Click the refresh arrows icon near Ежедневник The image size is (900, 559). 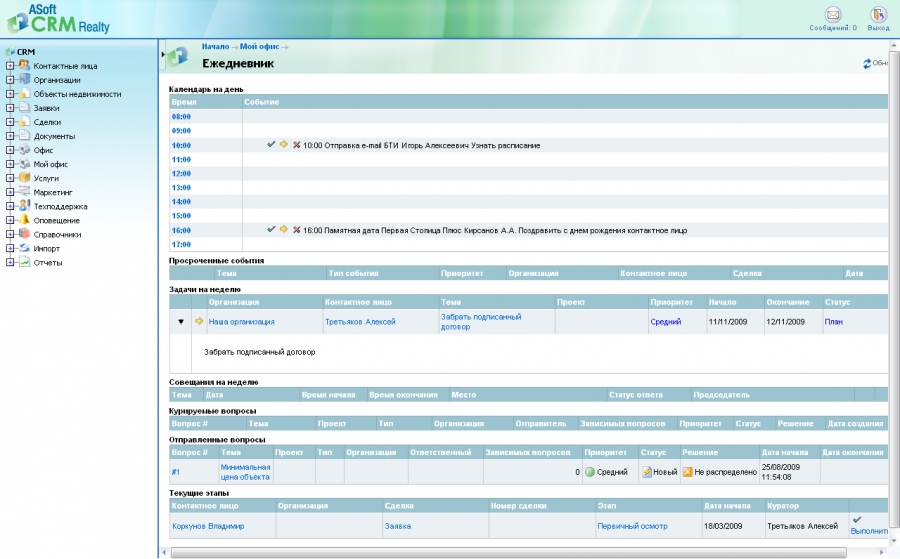(867, 64)
